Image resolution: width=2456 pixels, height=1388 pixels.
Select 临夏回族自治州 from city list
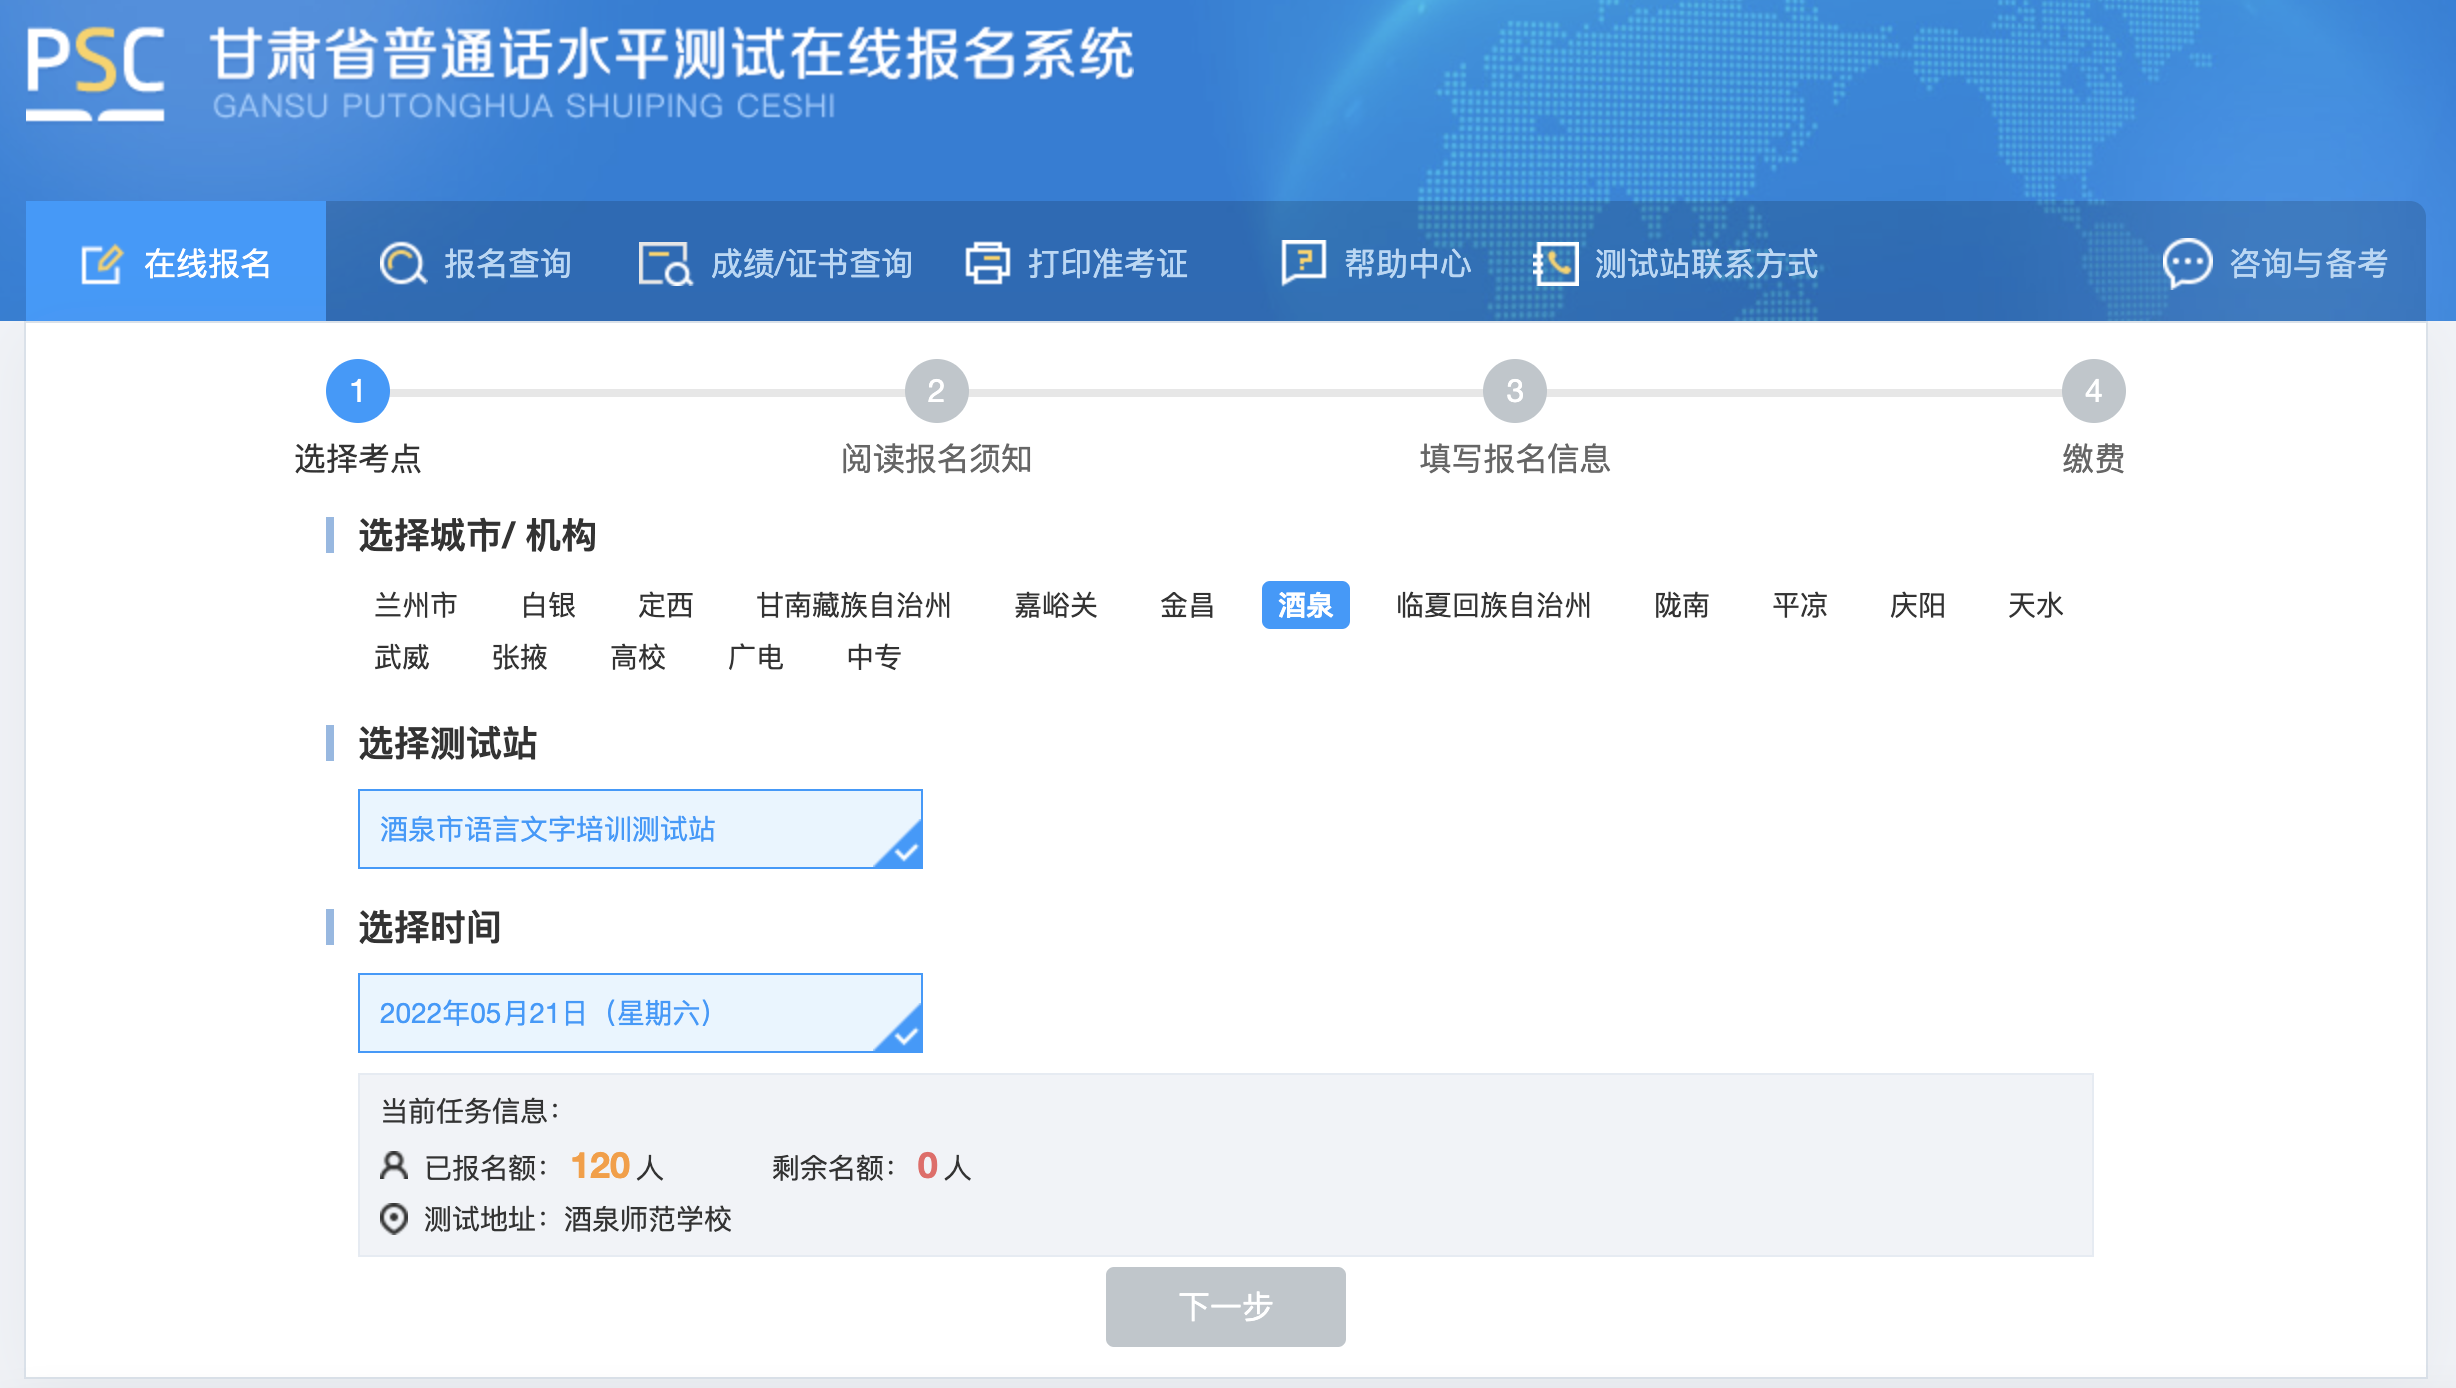click(x=1493, y=605)
